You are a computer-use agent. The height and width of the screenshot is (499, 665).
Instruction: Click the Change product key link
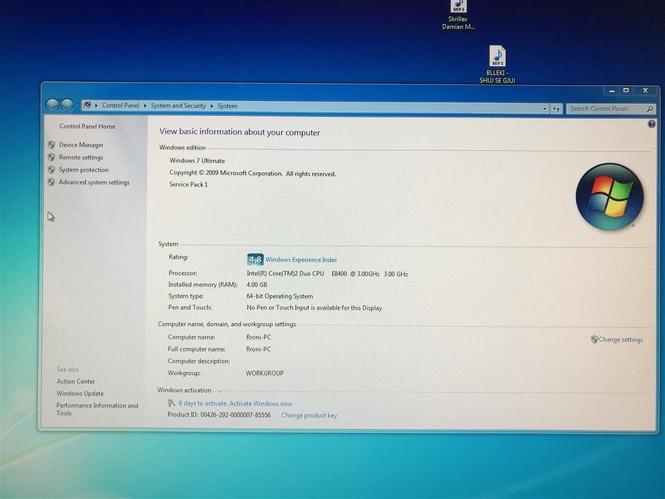[309, 415]
